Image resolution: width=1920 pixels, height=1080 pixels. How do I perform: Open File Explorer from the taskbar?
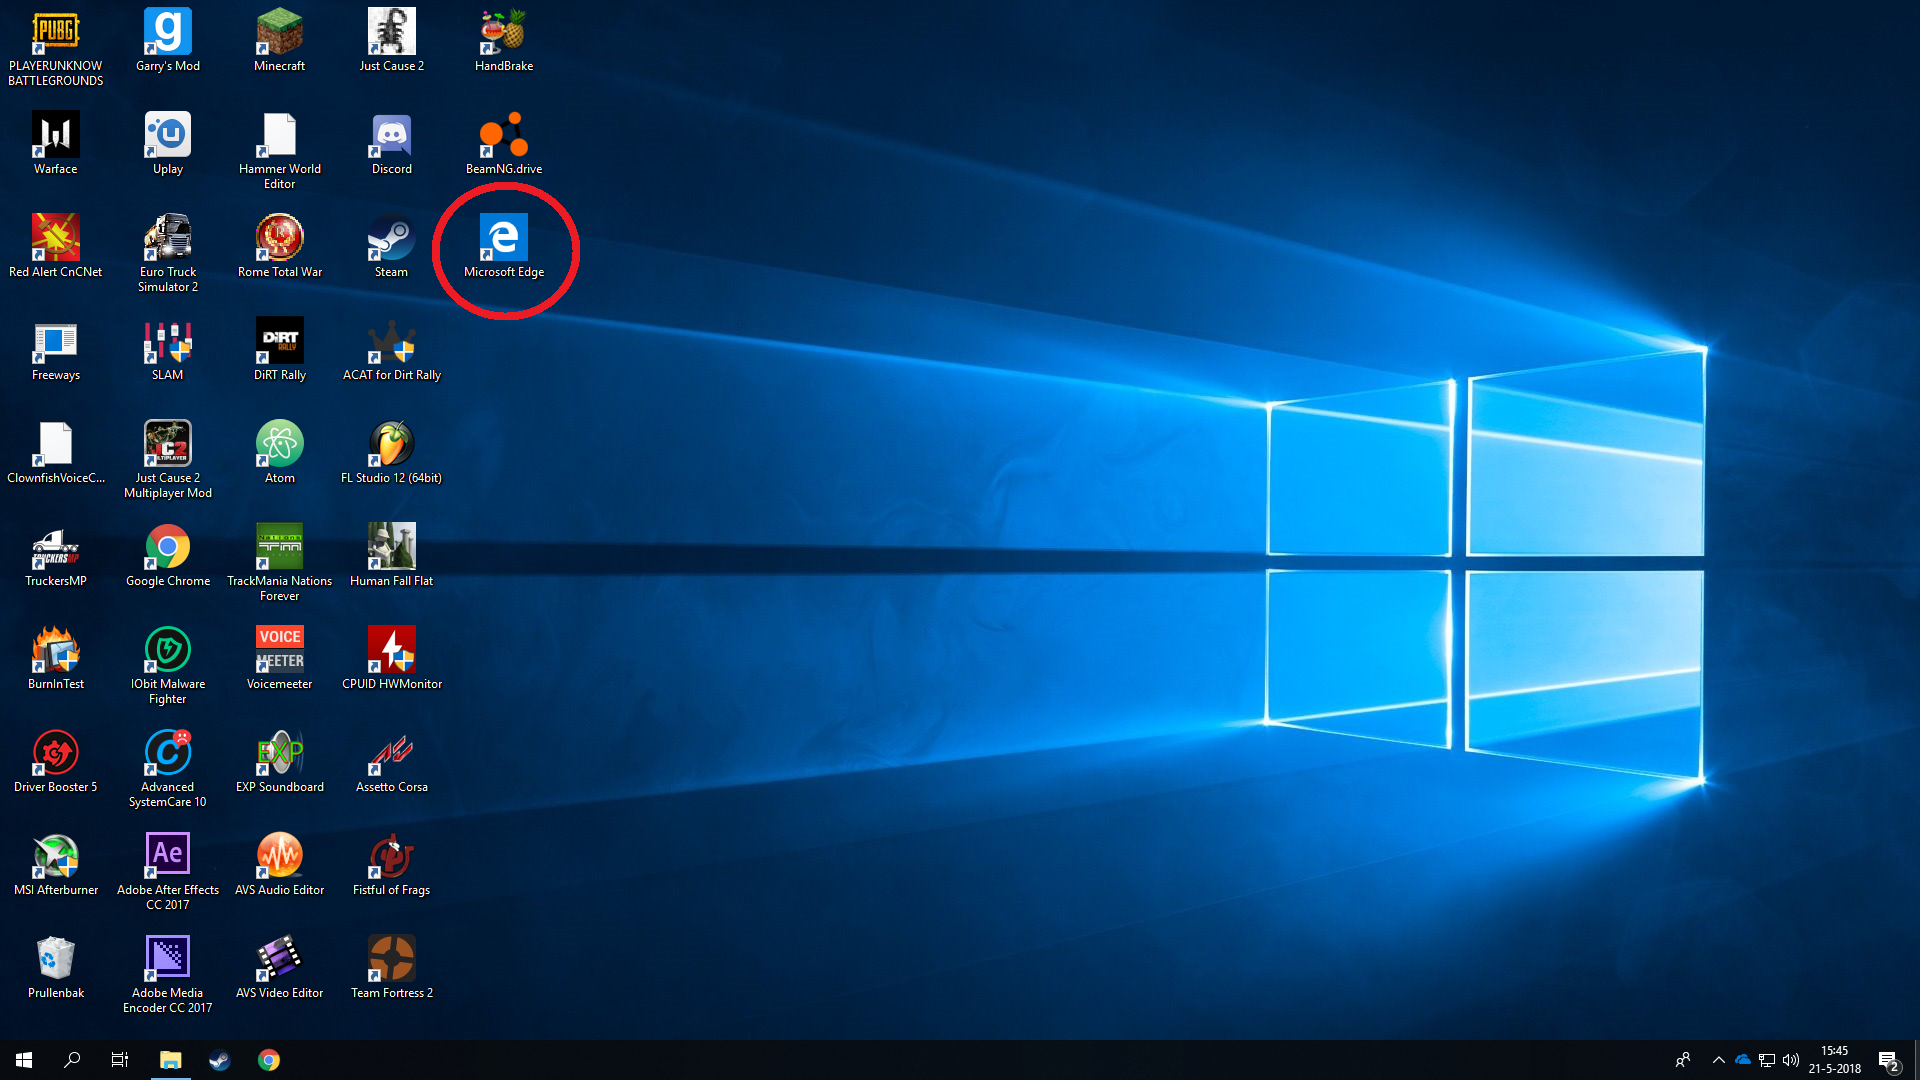pyautogui.click(x=170, y=1060)
